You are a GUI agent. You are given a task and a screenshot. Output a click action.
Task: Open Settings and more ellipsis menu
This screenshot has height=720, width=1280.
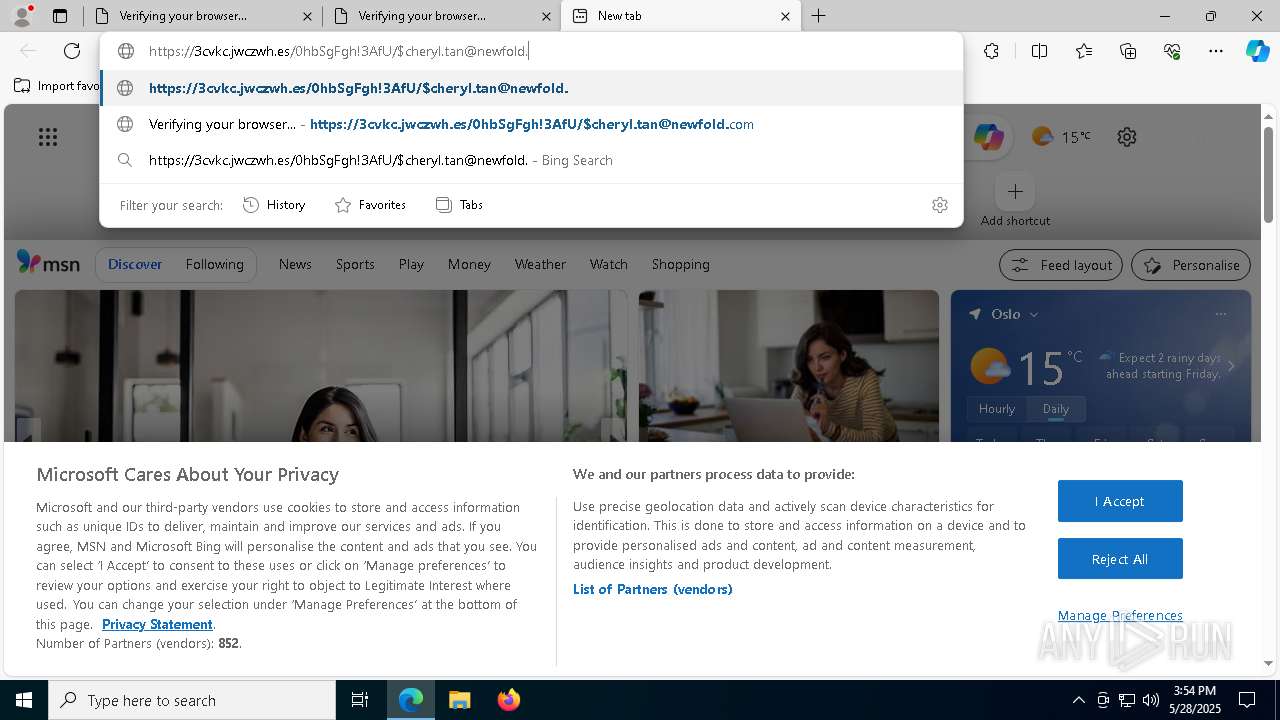click(x=1216, y=51)
